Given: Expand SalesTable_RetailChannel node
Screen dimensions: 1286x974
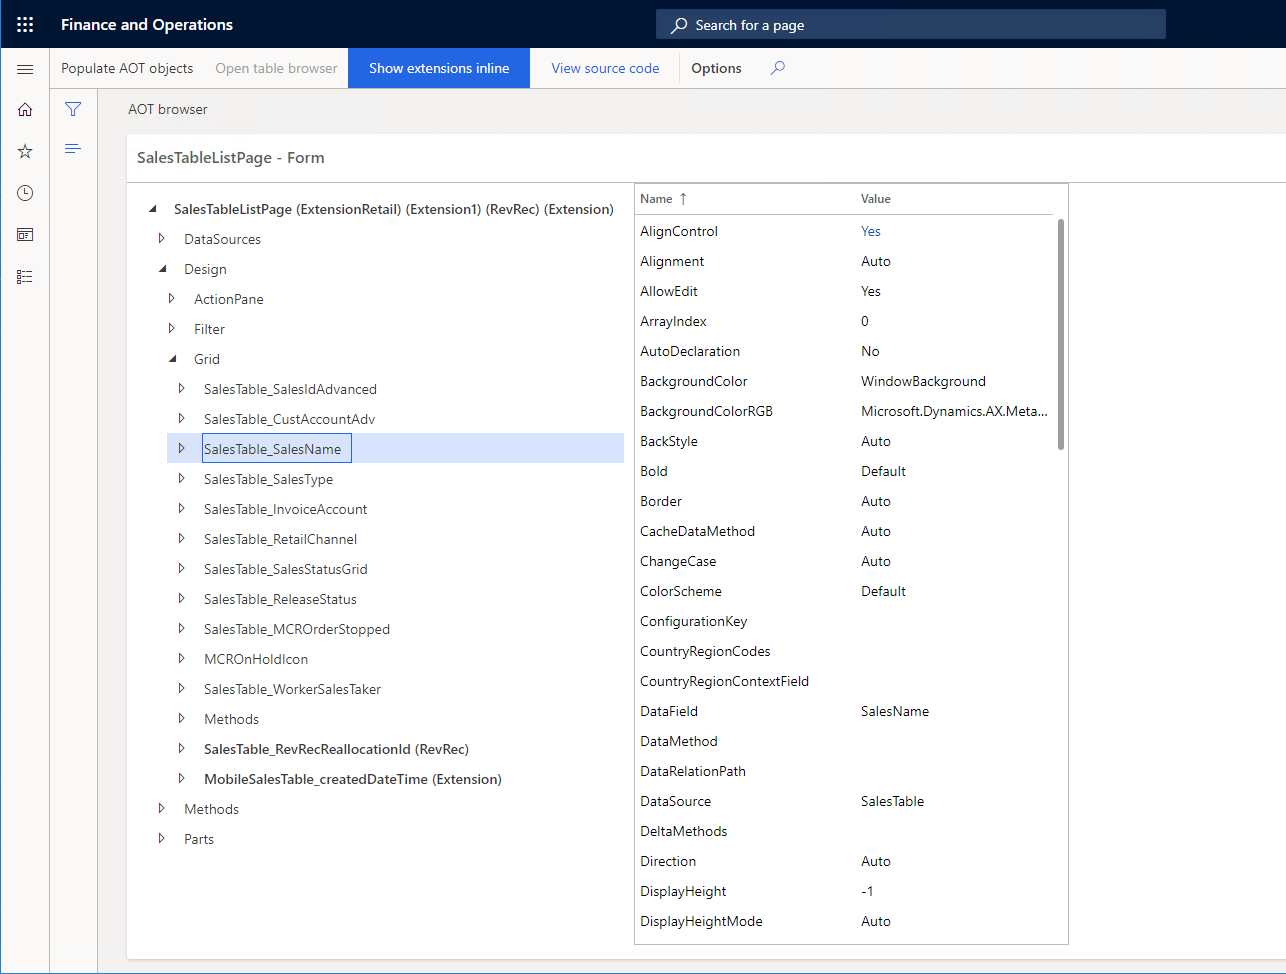Looking at the screenshot, I should coord(182,539).
